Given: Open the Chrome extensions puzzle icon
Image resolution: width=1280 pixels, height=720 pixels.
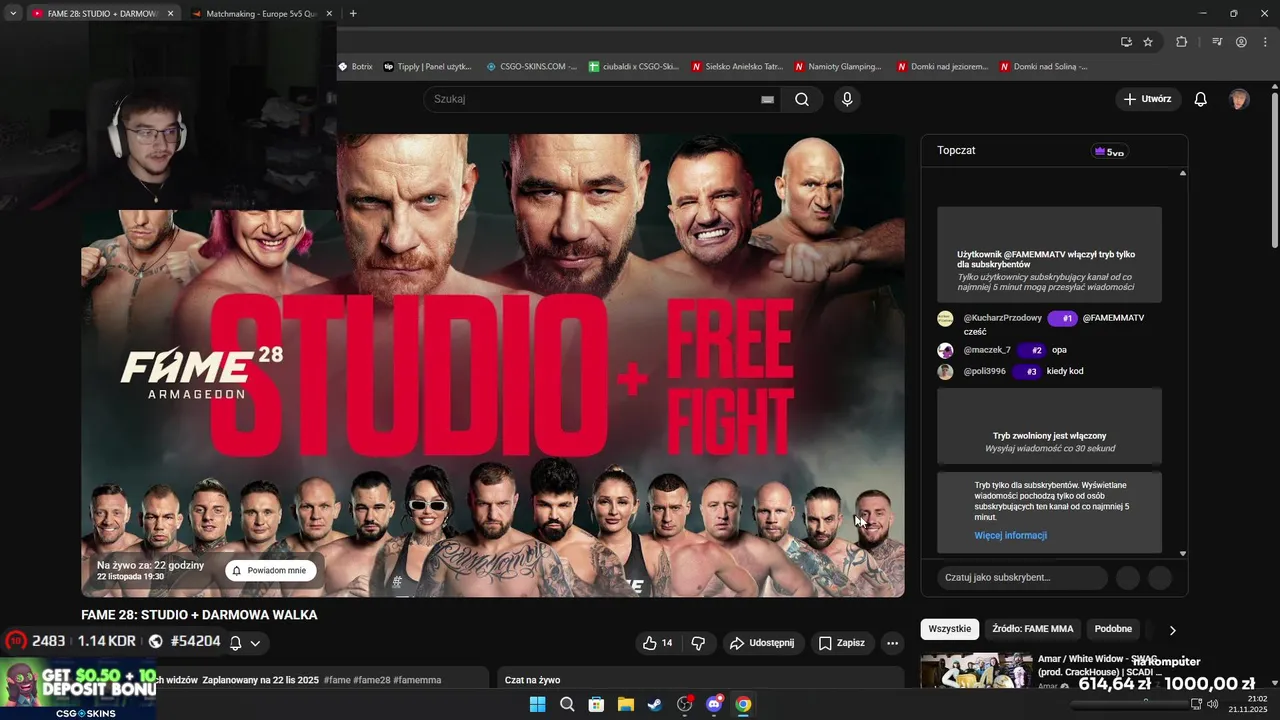Looking at the screenshot, I should click(1182, 42).
